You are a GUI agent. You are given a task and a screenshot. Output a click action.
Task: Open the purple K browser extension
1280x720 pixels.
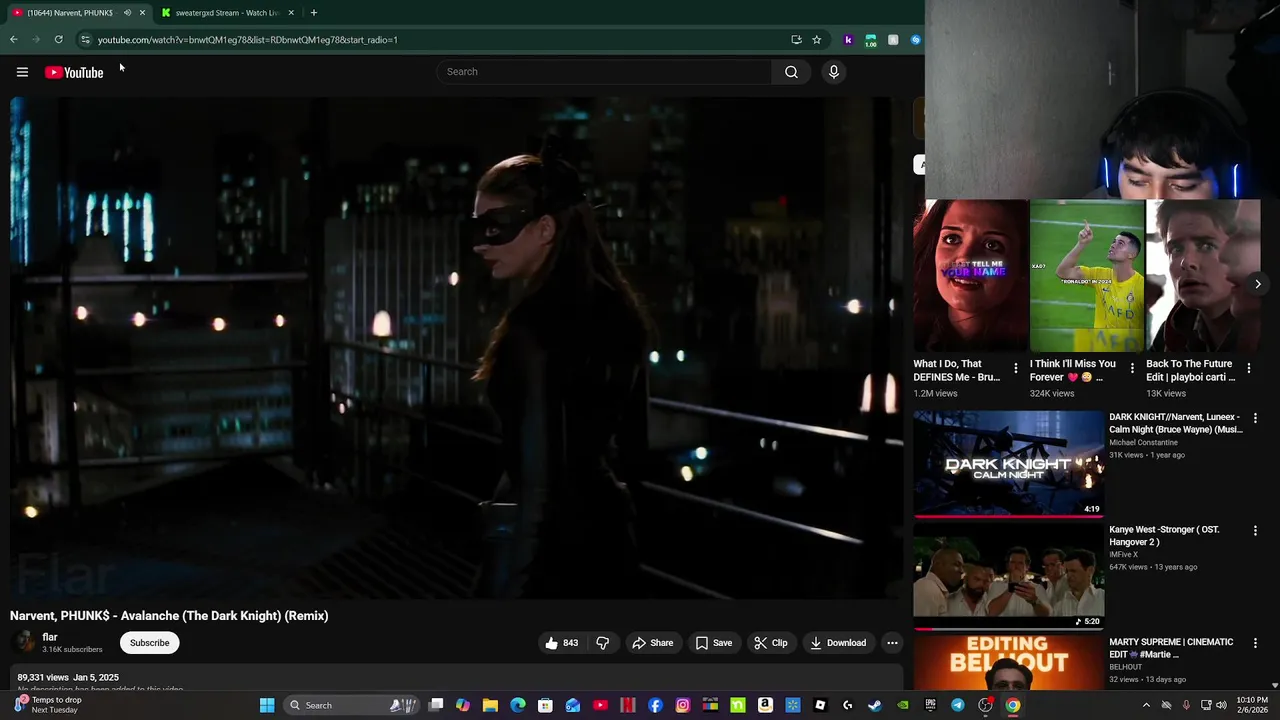[x=848, y=40]
